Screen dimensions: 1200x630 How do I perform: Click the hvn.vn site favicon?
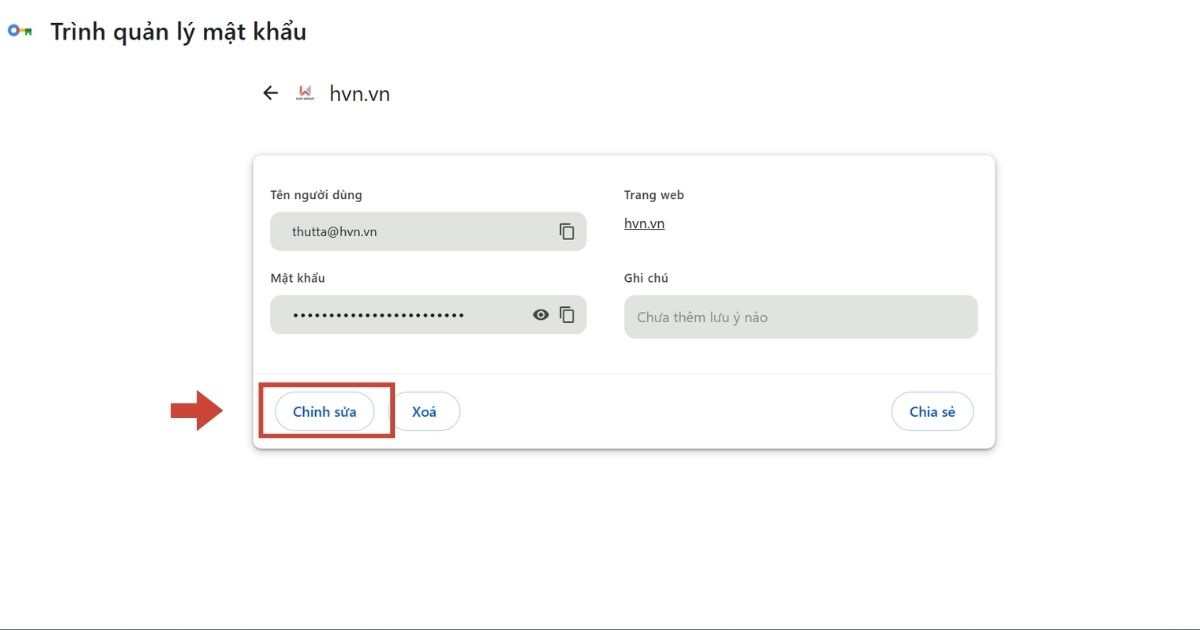click(305, 93)
